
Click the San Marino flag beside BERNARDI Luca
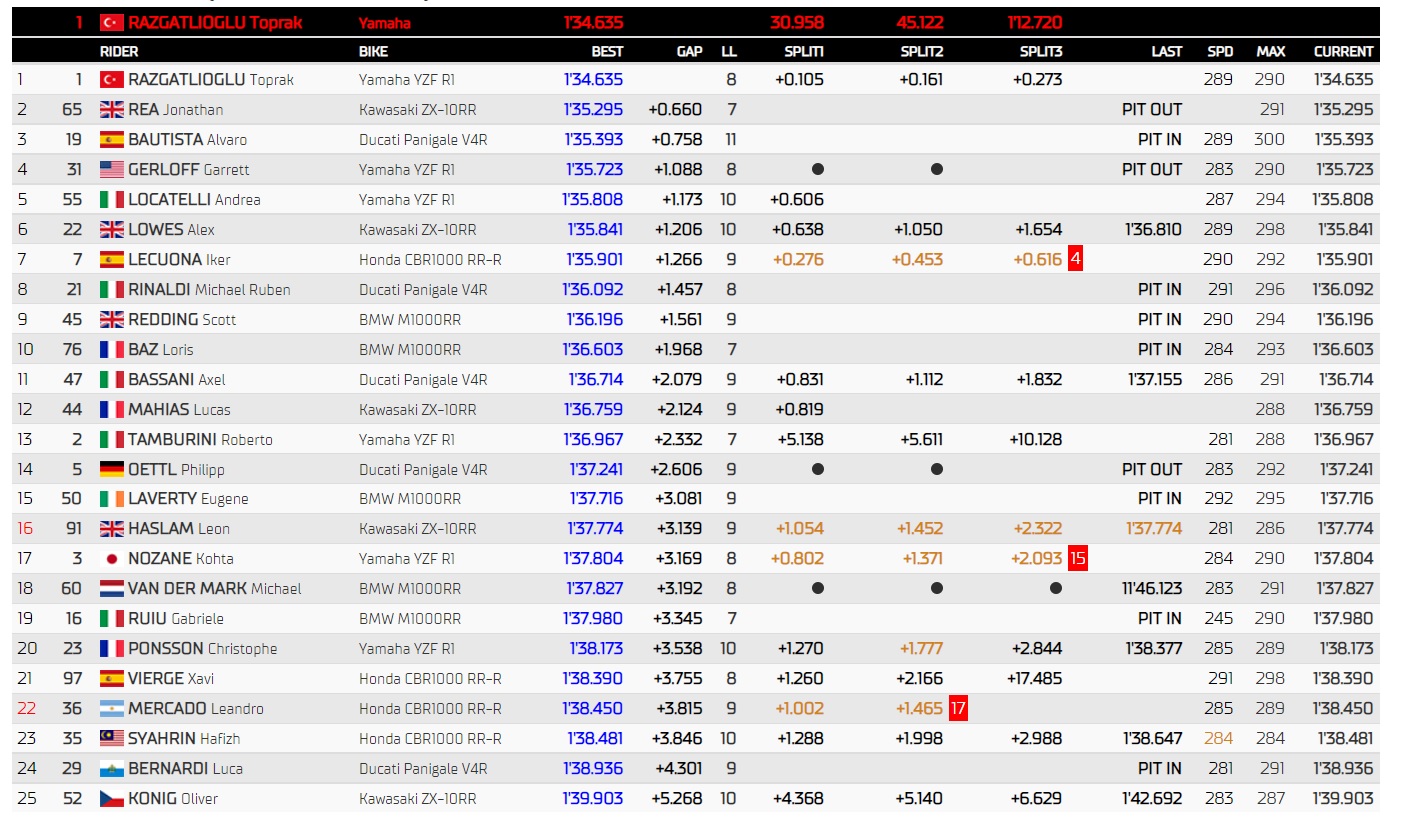coord(111,768)
